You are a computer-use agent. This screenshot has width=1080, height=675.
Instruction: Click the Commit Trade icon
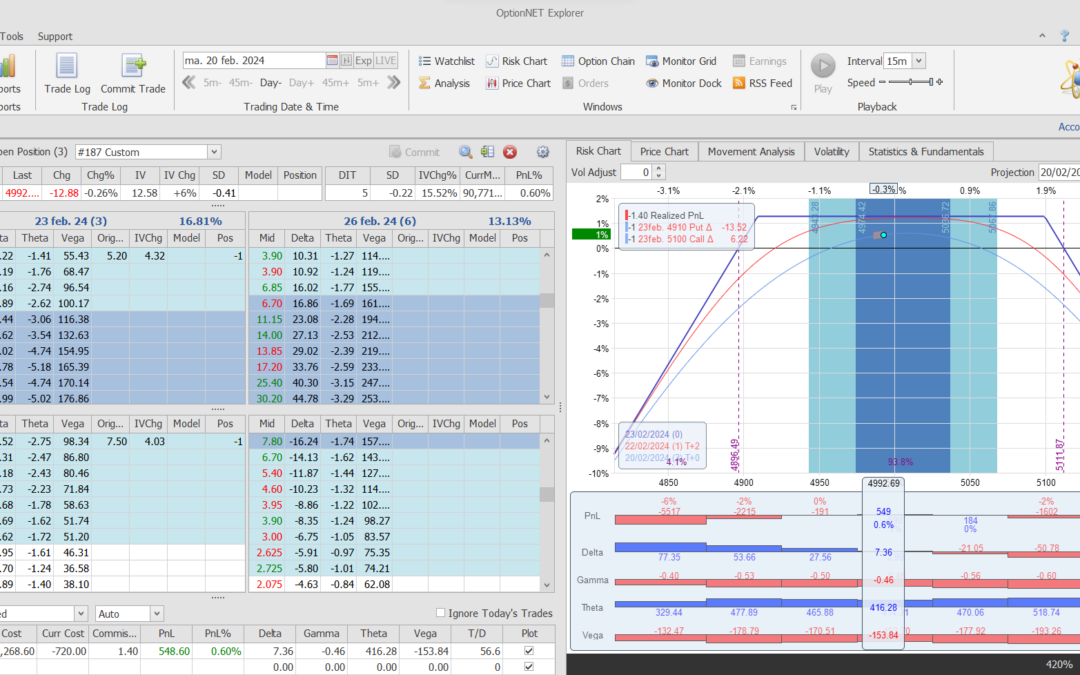(133, 73)
